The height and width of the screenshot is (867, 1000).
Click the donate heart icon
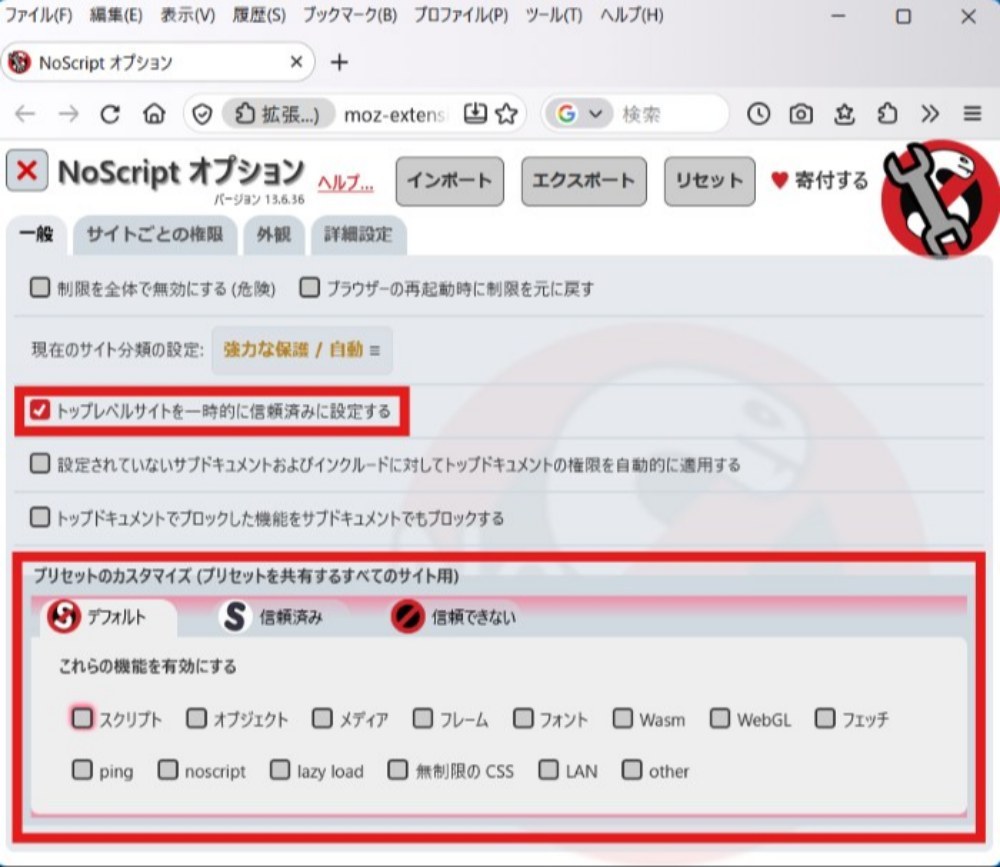779,180
